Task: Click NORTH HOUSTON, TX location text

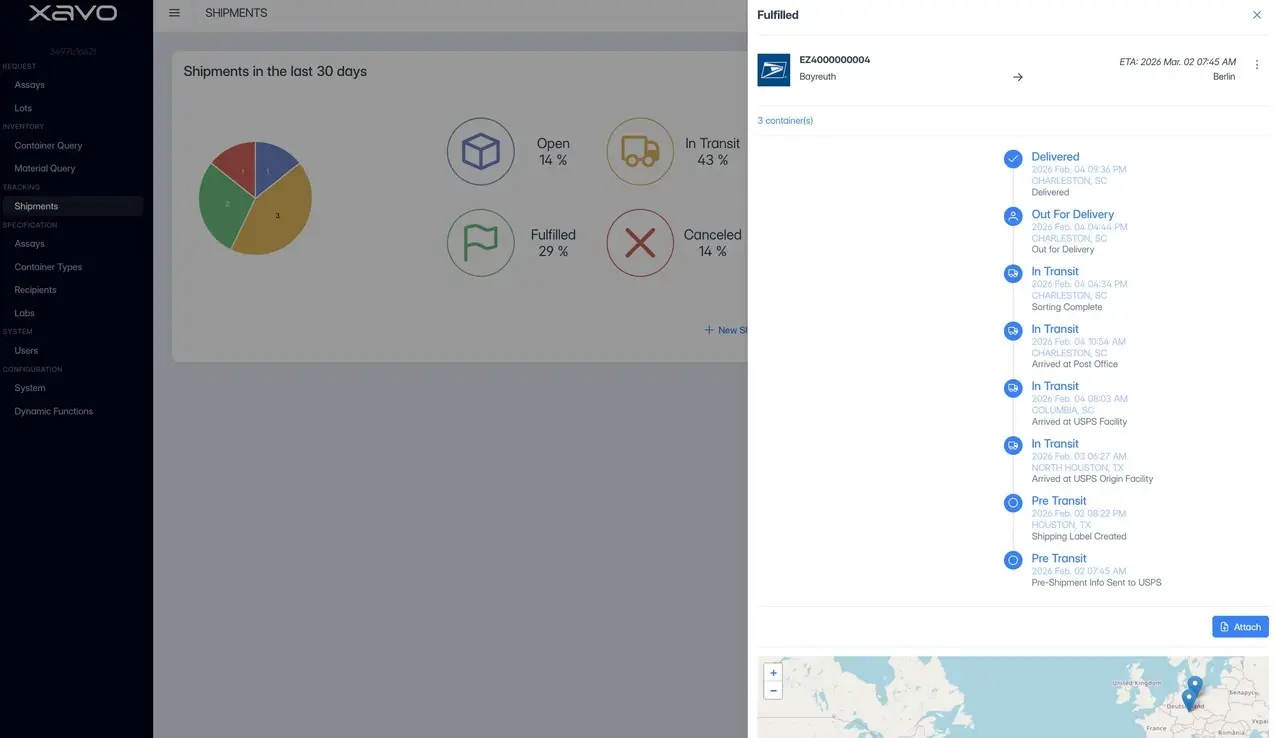Action: coord(1077,468)
